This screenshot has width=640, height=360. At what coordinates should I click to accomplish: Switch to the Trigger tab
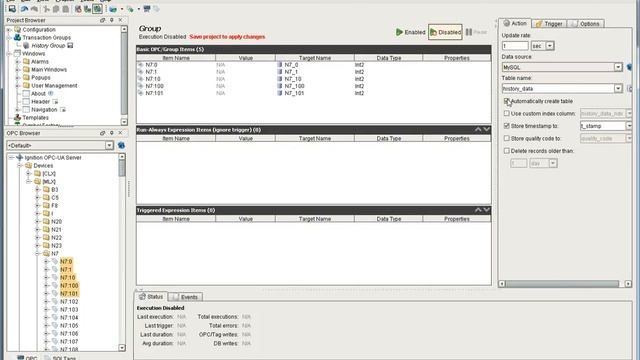(549, 24)
